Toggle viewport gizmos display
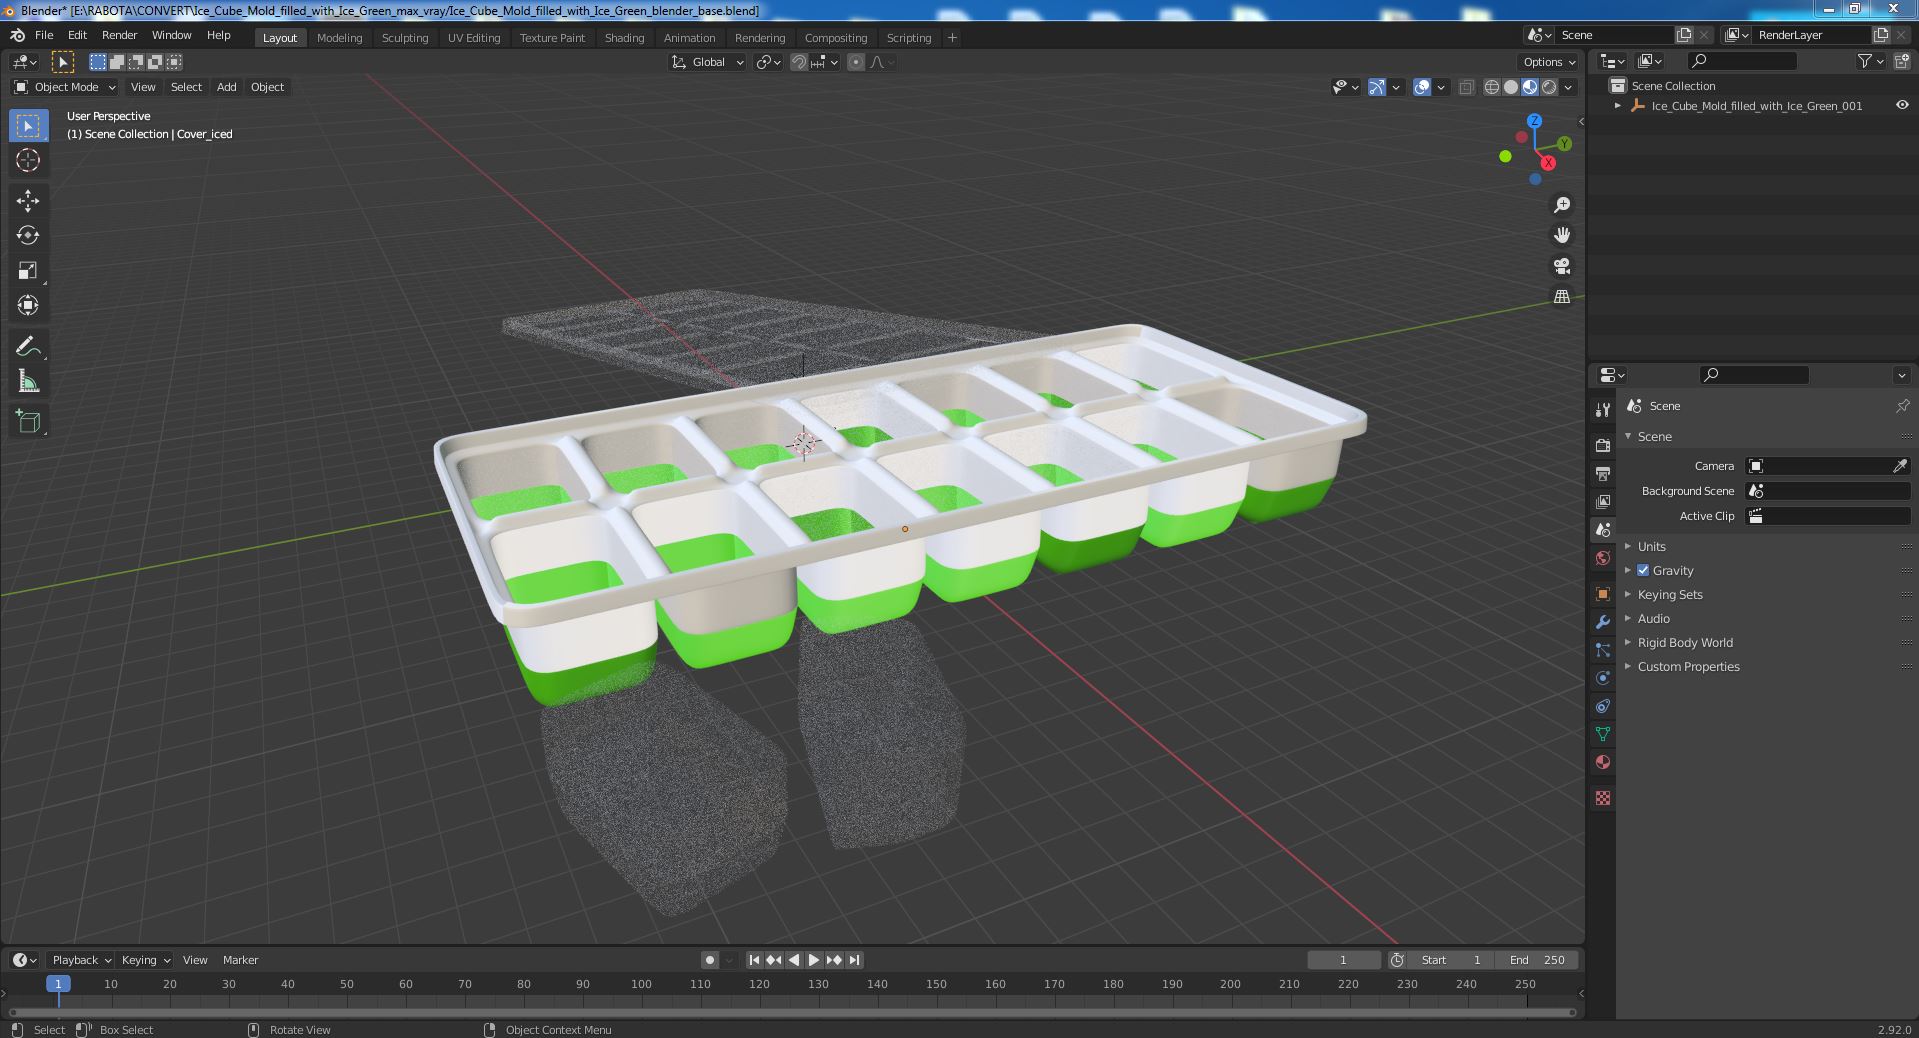Screen dimensions: 1919x1038 [1377, 87]
